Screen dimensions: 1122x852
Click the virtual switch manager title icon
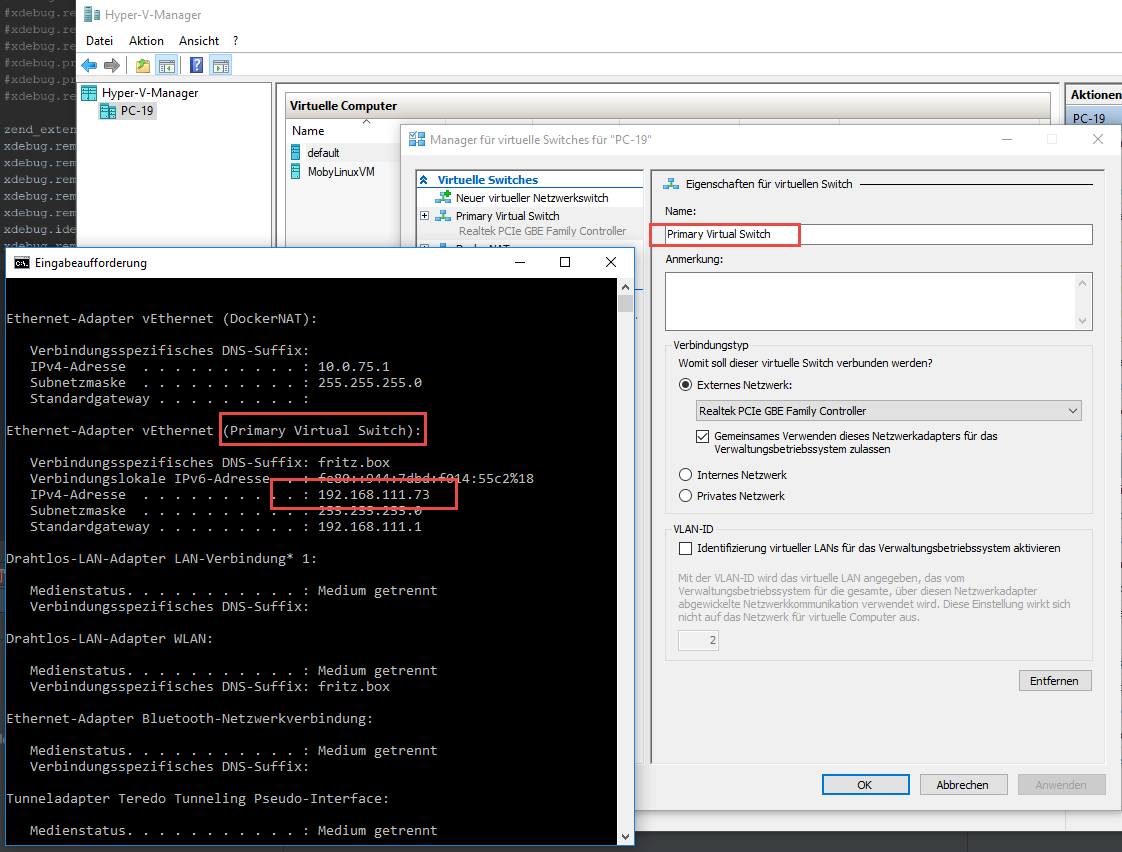click(416, 139)
